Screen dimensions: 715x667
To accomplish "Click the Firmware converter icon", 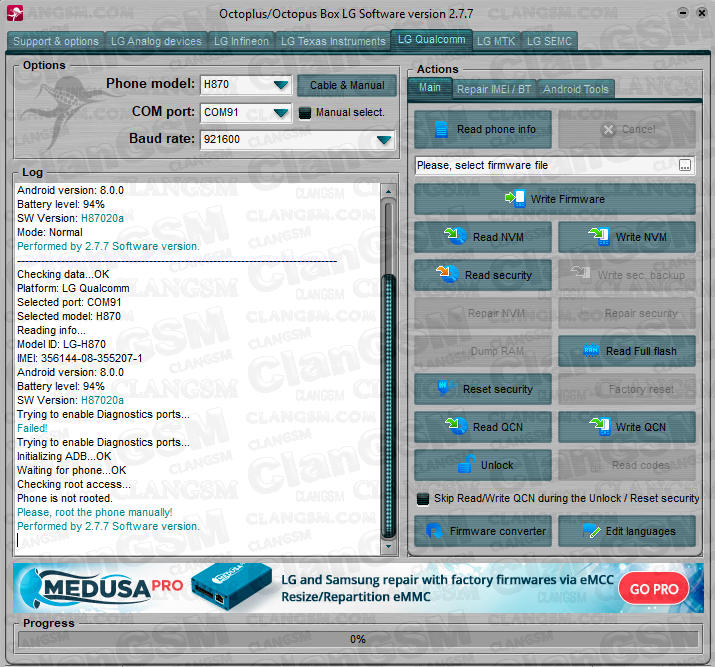I will (x=434, y=531).
